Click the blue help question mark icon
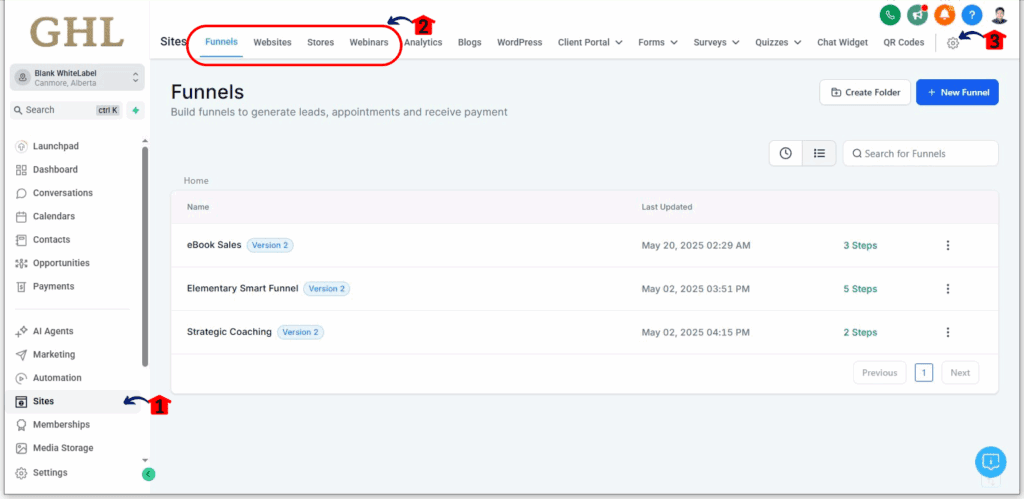 click(x=972, y=14)
